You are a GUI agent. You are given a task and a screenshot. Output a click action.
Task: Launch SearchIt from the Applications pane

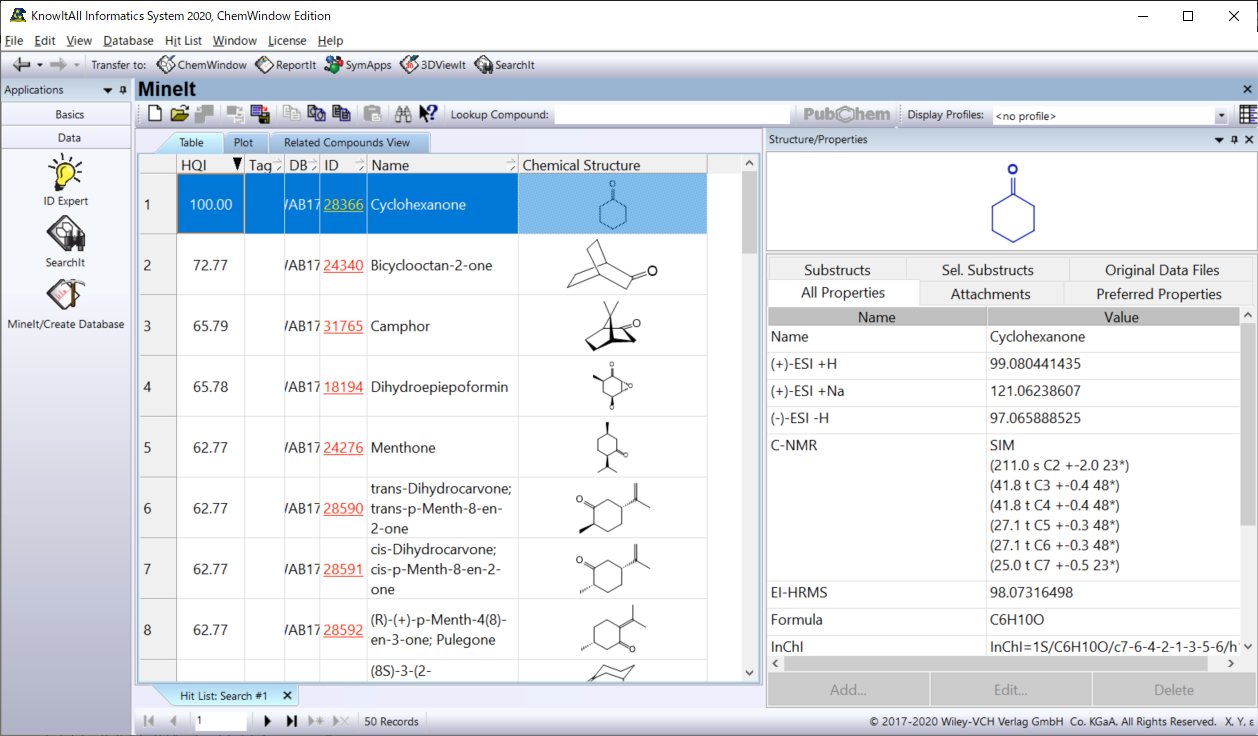65,242
